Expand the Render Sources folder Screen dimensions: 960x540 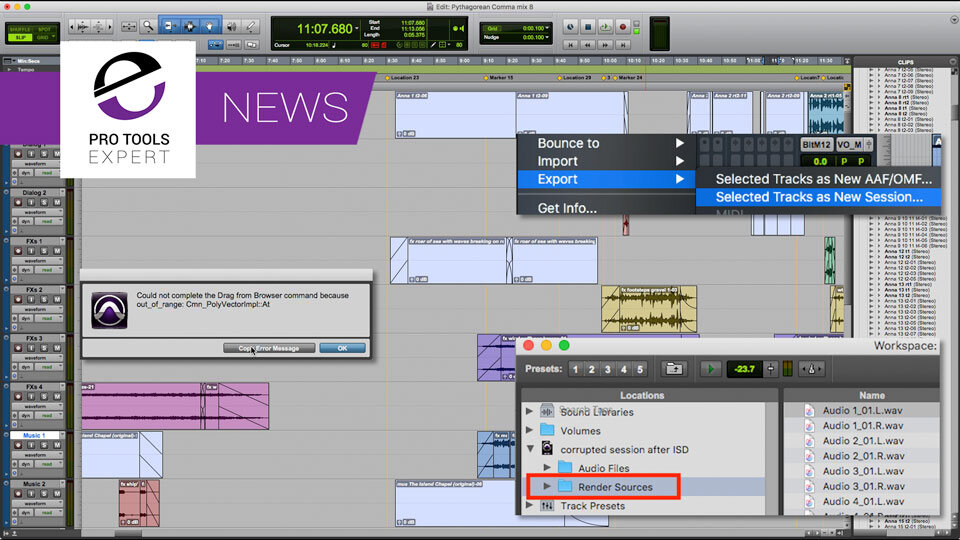pyautogui.click(x=547, y=487)
